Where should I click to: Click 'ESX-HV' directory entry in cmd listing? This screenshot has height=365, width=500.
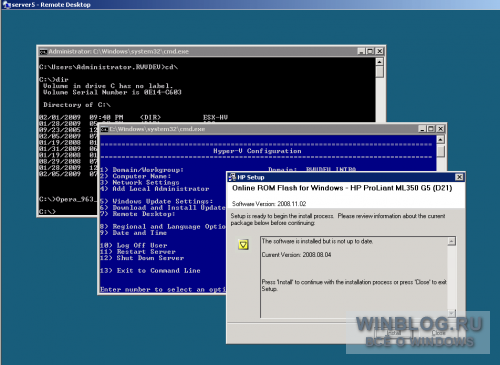(215, 117)
